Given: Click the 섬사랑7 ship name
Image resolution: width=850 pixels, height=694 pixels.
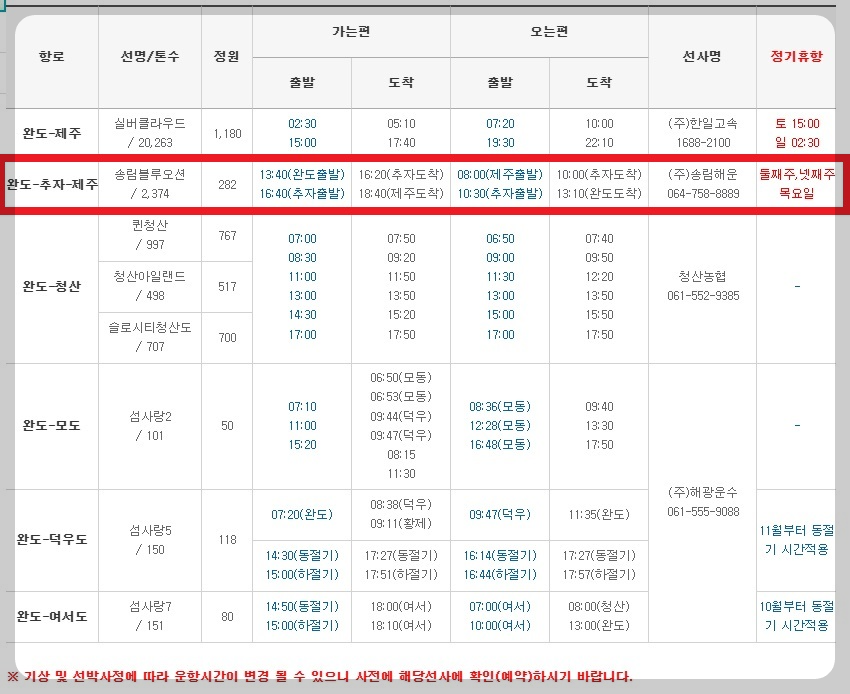Looking at the screenshot, I should (x=150, y=607).
